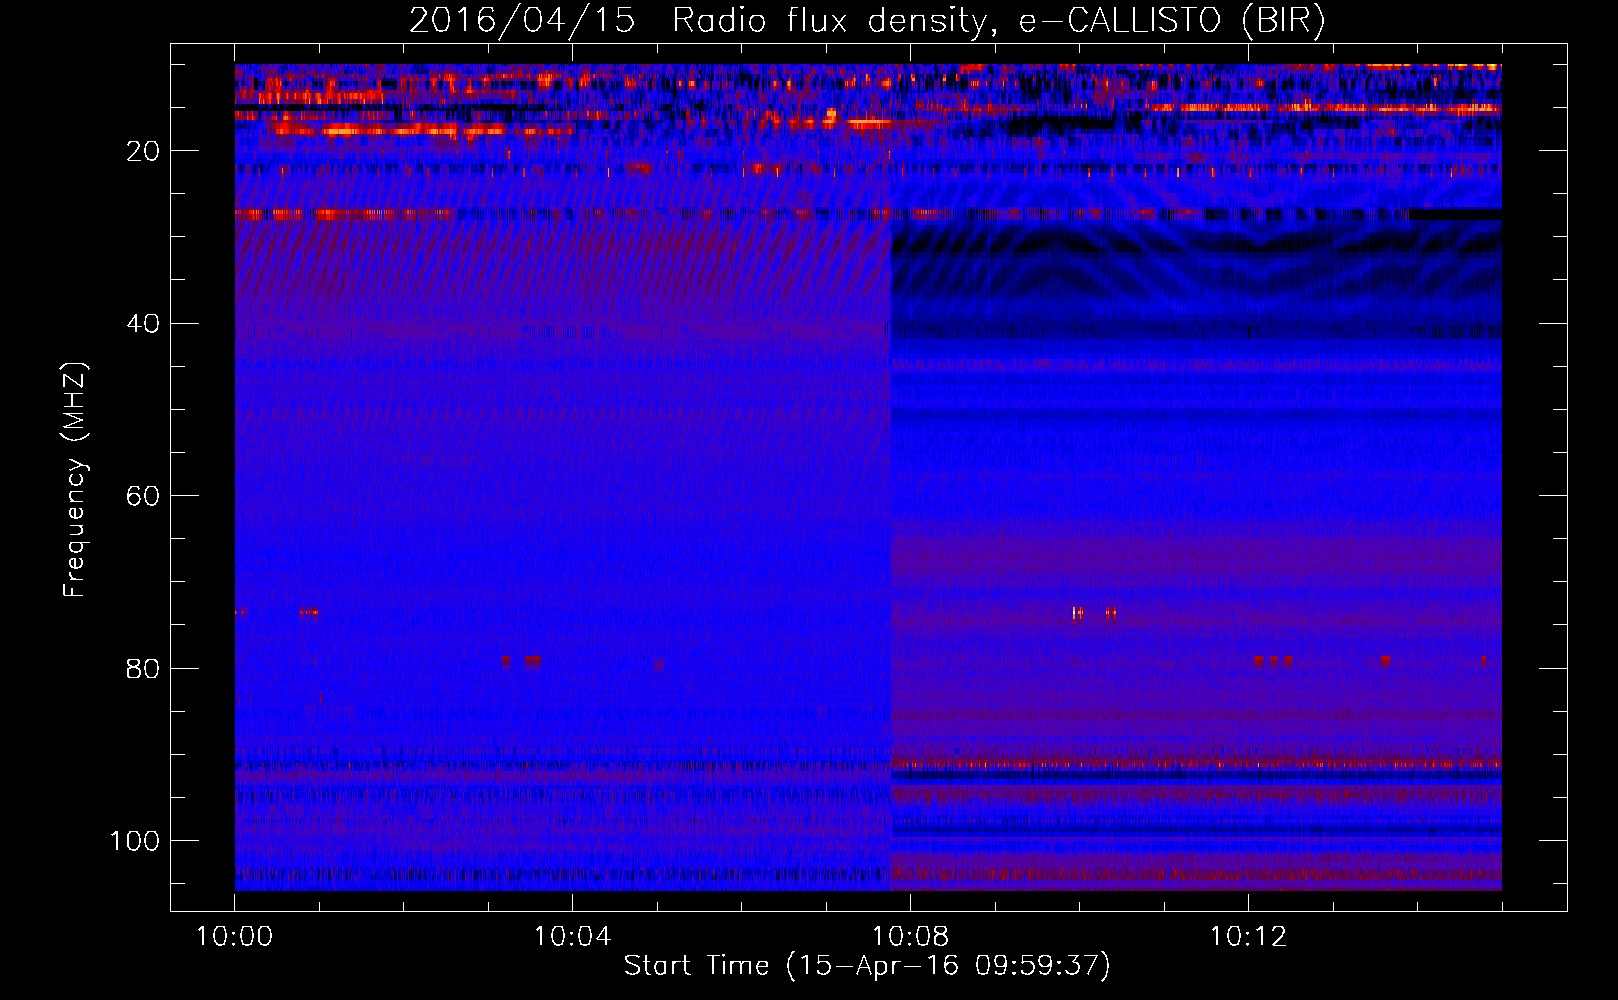
Task: Click the '10:04' time axis label
Action: pos(572,937)
